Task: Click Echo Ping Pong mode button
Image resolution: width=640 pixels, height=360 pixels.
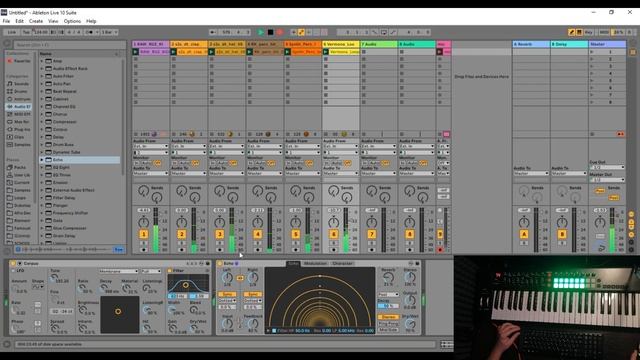Action: click(388, 324)
